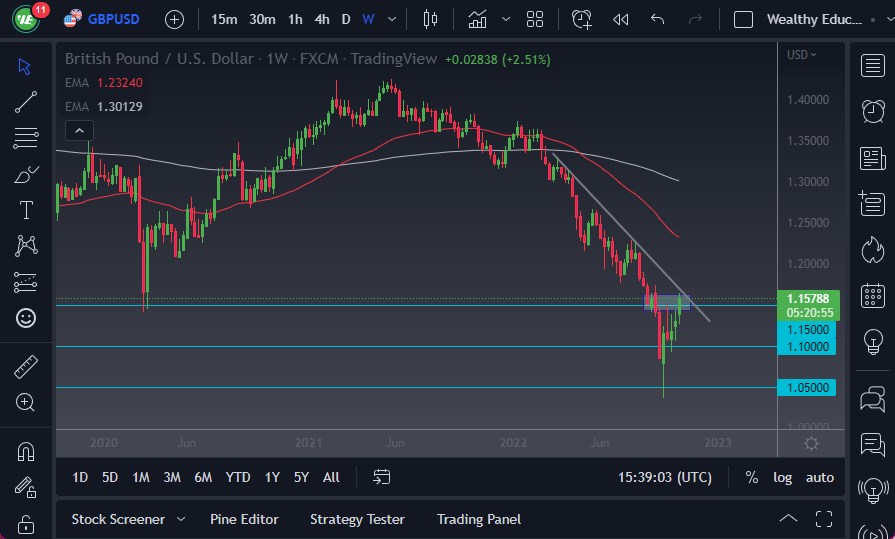This screenshot has width=895, height=539.
Task: Open the Strategy Tester tab
Action: (x=357, y=519)
